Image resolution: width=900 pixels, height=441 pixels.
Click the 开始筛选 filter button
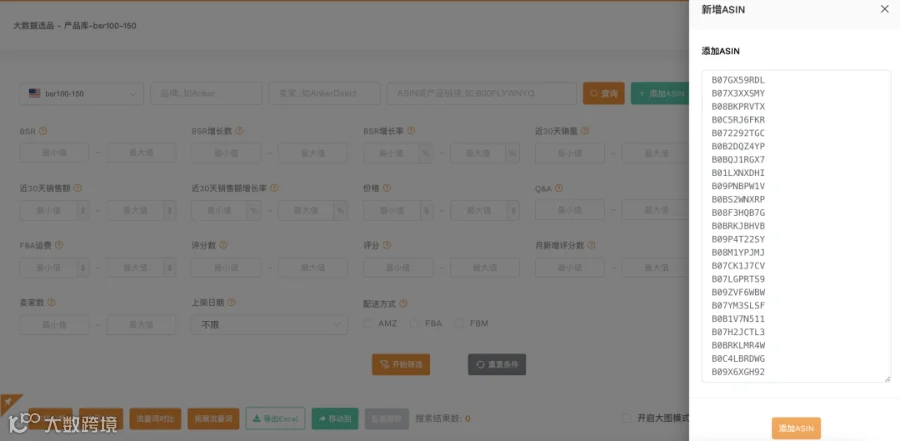tap(401, 365)
